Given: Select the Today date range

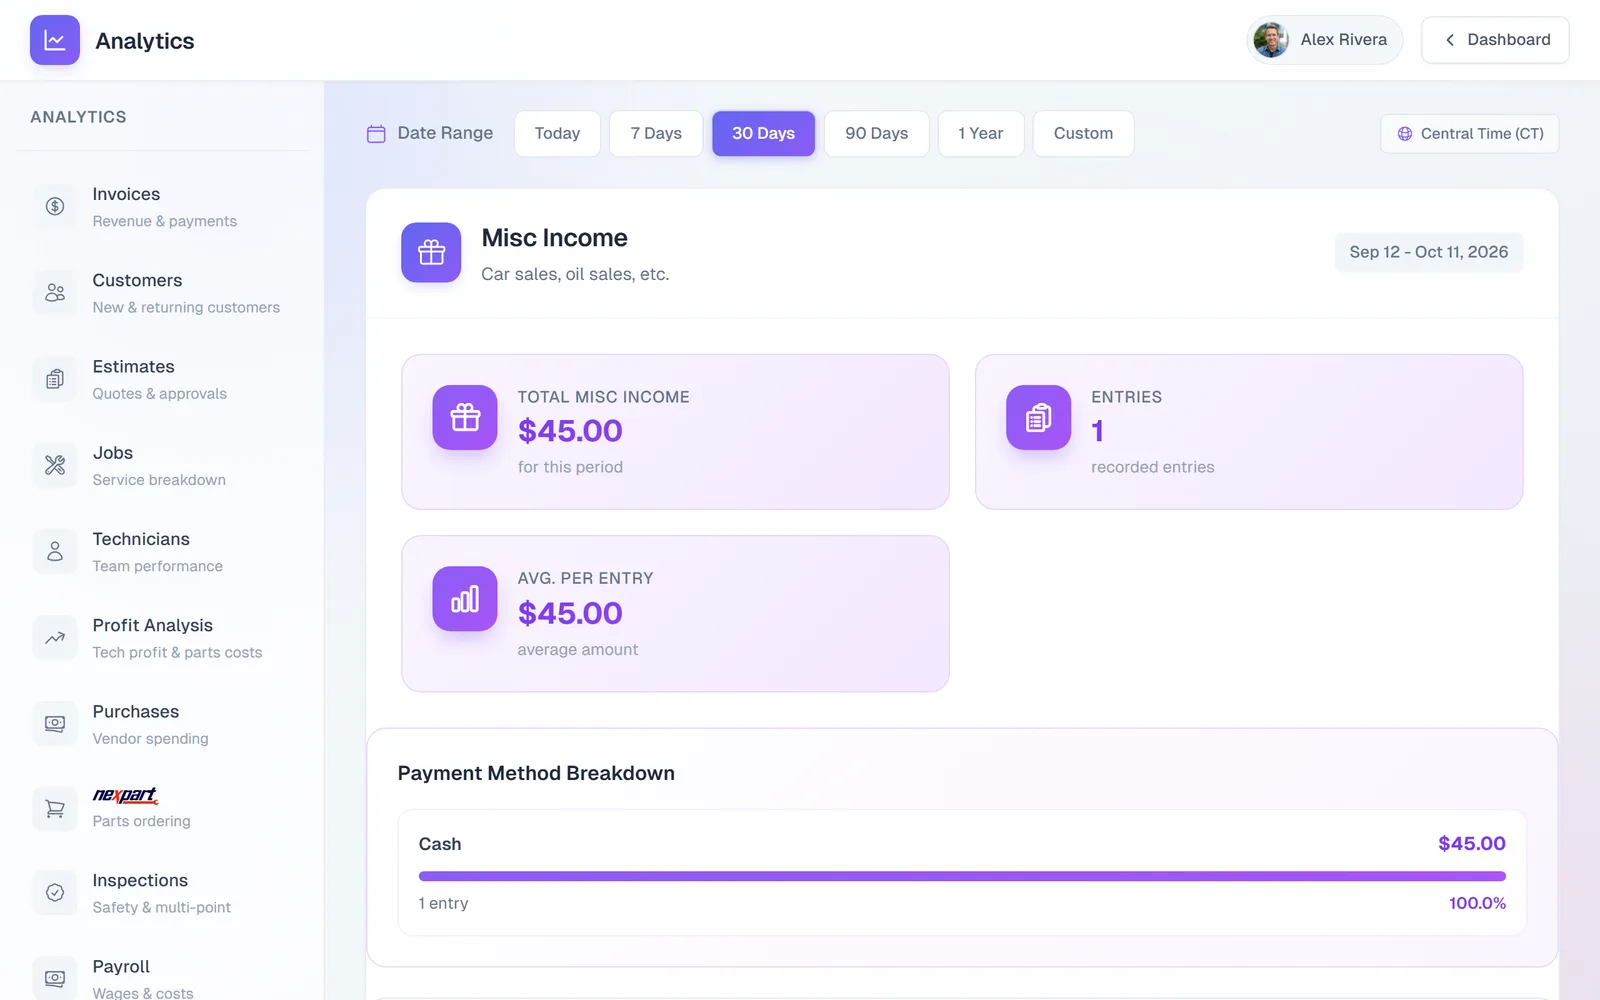Looking at the screenshot, I should pos(557,134).
